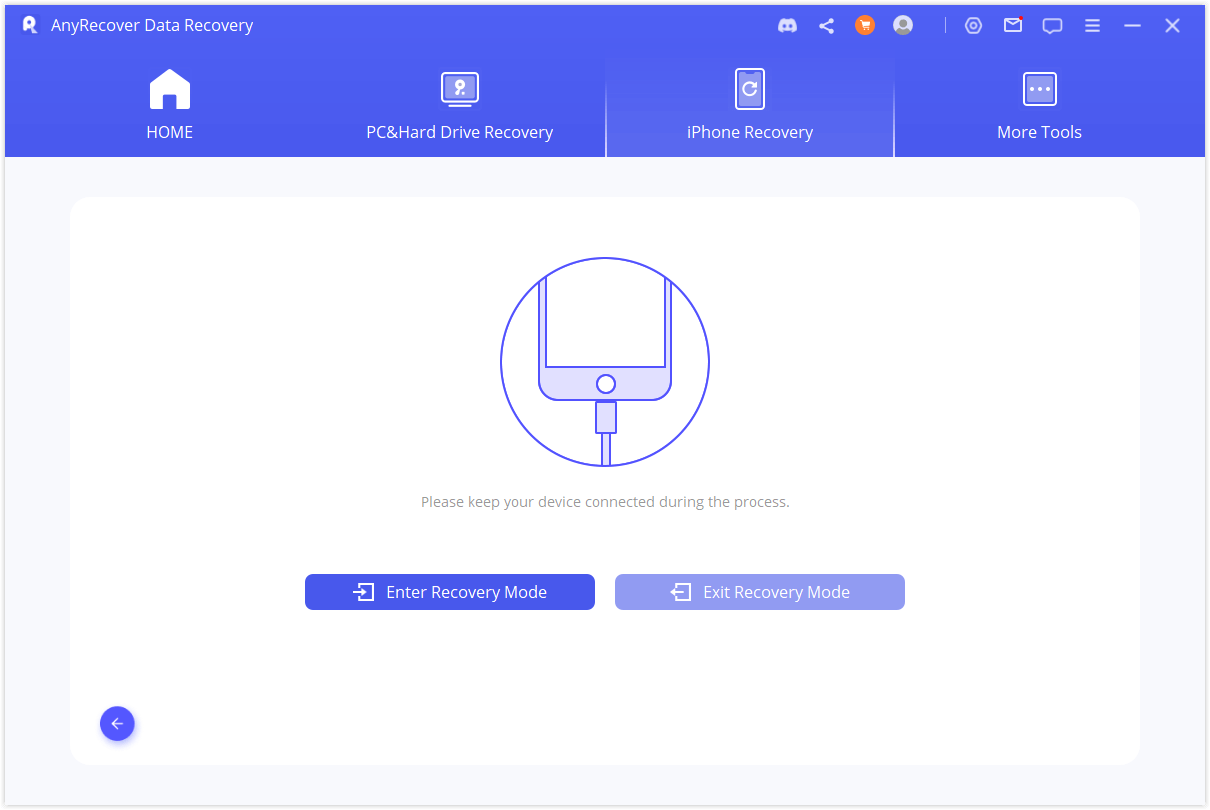Click the Exit Recovery Mode button
This screenshot has height=810, width=1210.
760,592
